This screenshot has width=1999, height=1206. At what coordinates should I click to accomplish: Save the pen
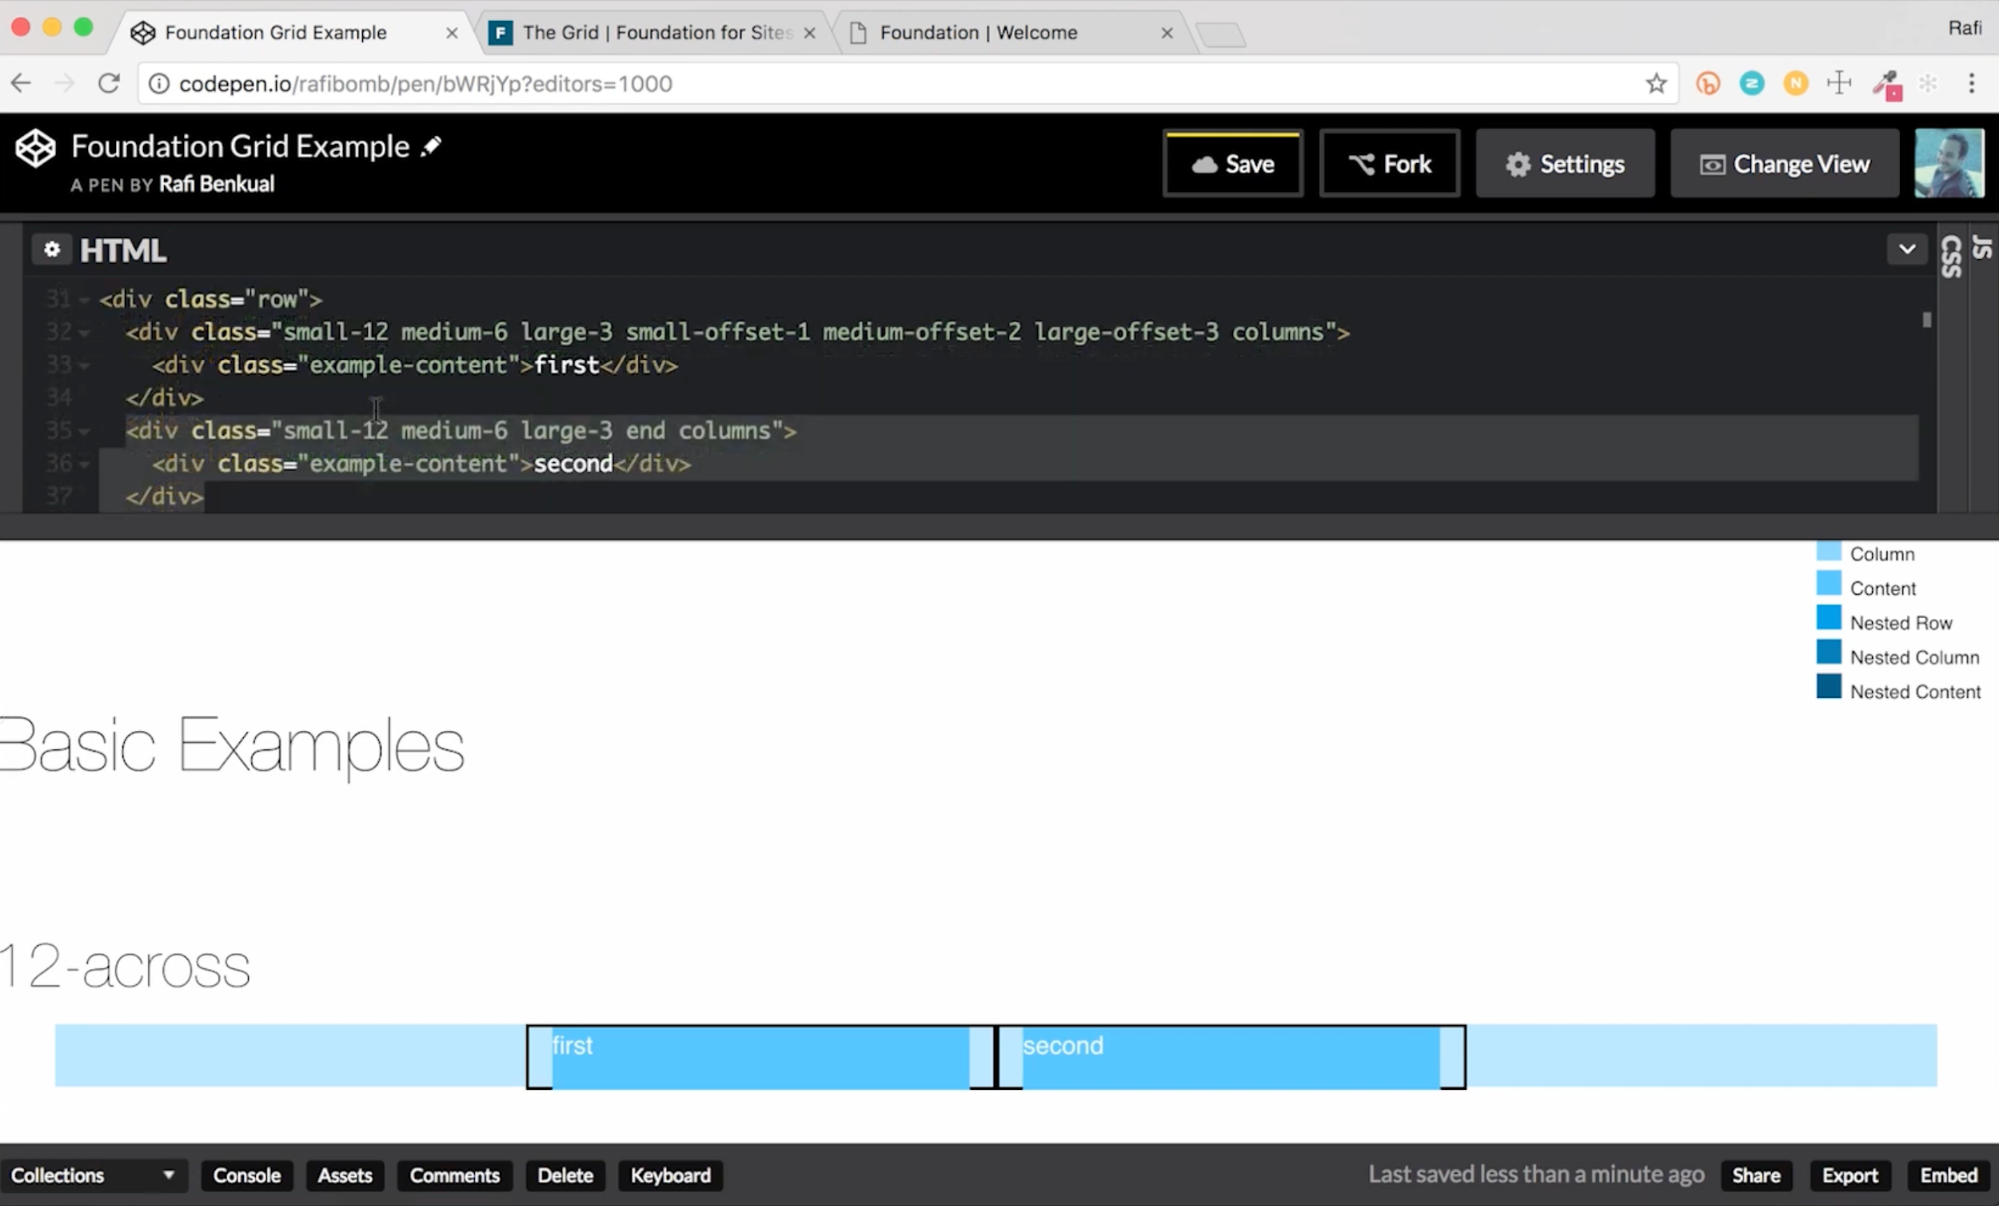[x=1232, y=164]
